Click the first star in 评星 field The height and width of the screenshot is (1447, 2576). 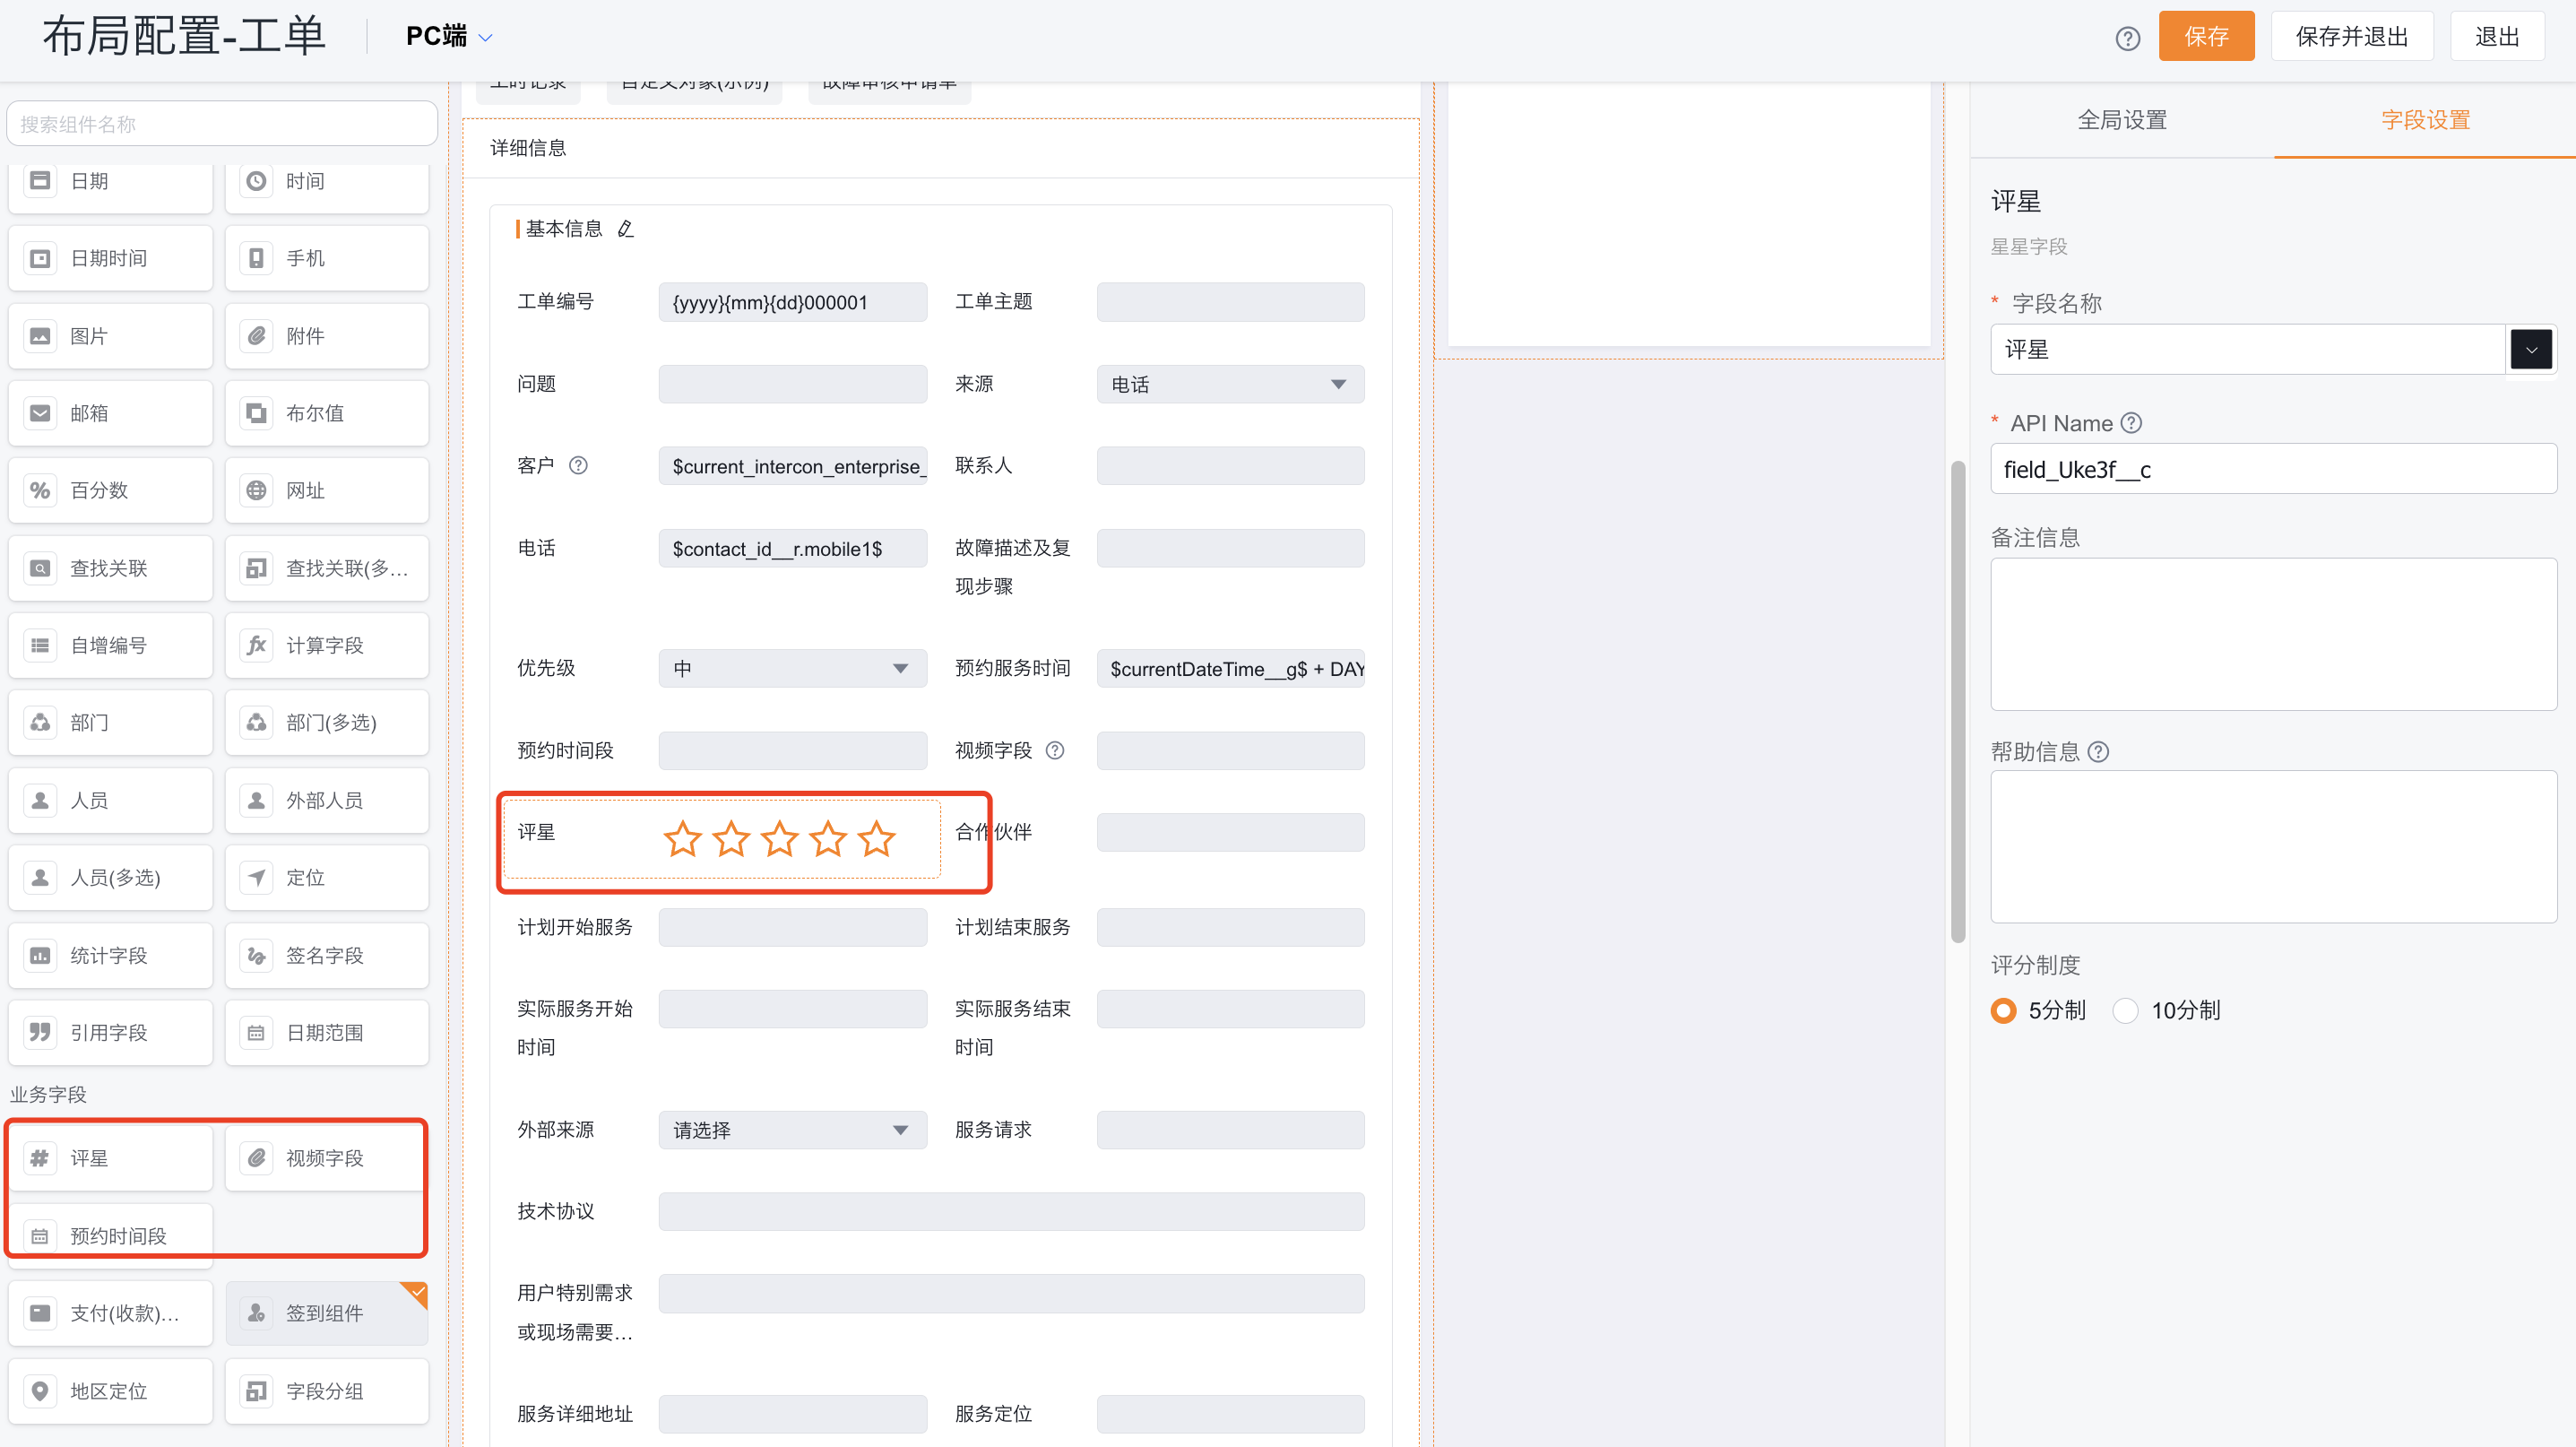point(682,839)
